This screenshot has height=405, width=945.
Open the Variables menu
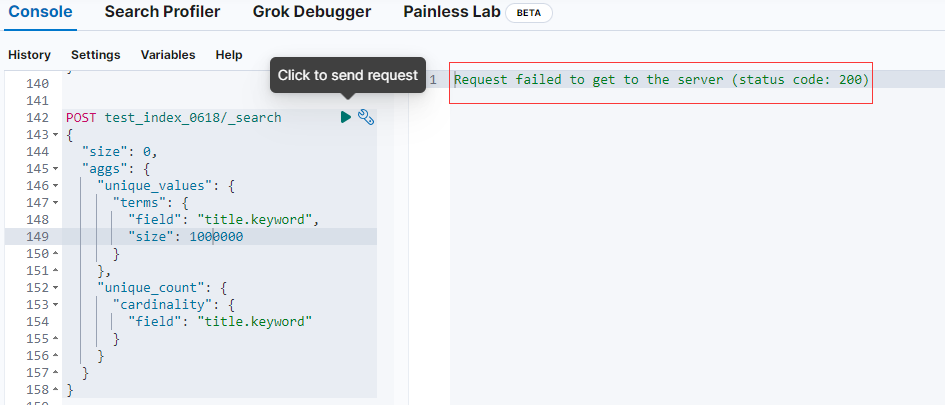click(x=168, y=55)
